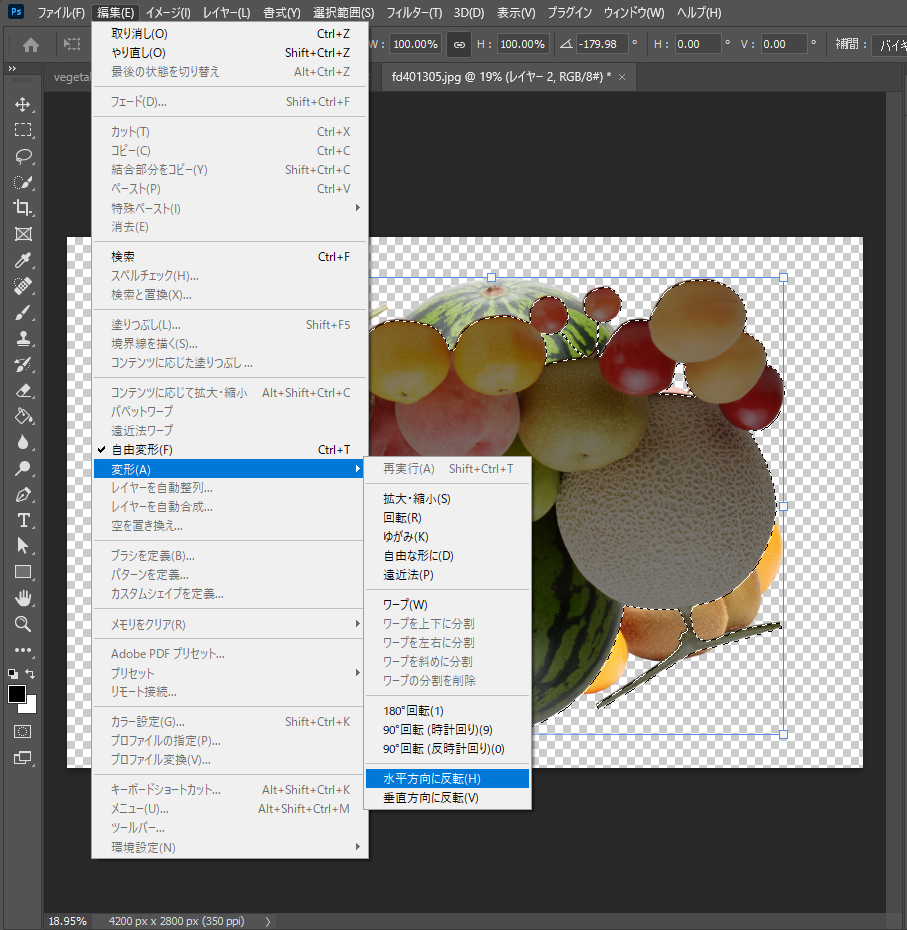Click the rotation angle input showing -179.98

[604, 44]
